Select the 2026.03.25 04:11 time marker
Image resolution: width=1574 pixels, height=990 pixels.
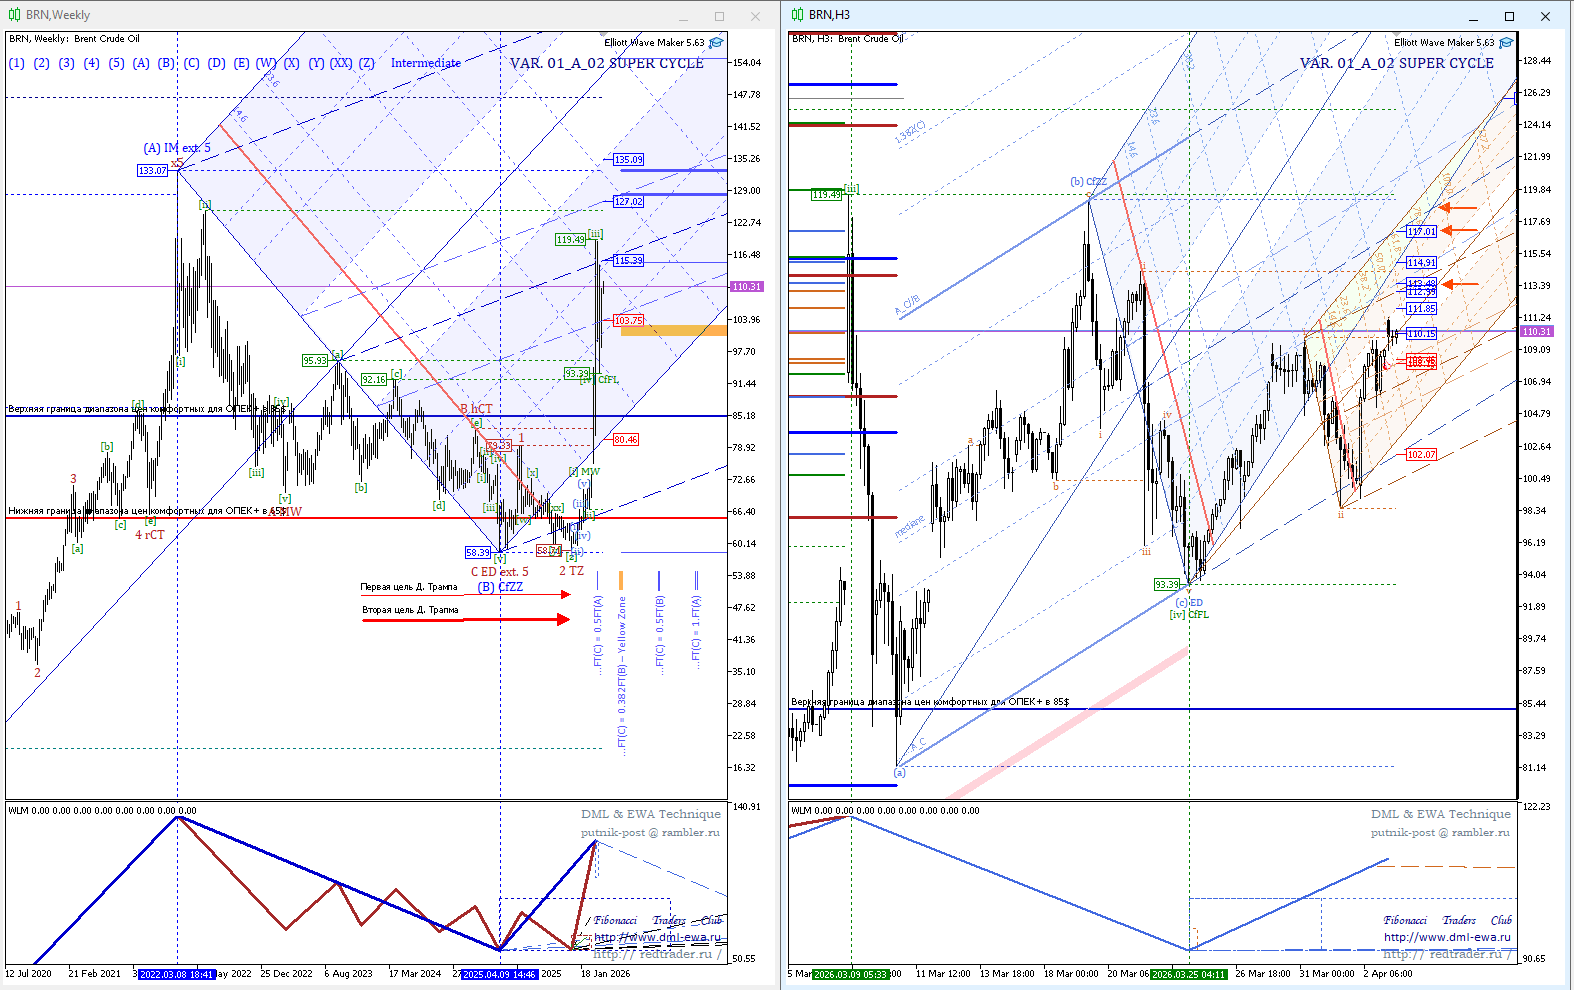coord(1188,974)
